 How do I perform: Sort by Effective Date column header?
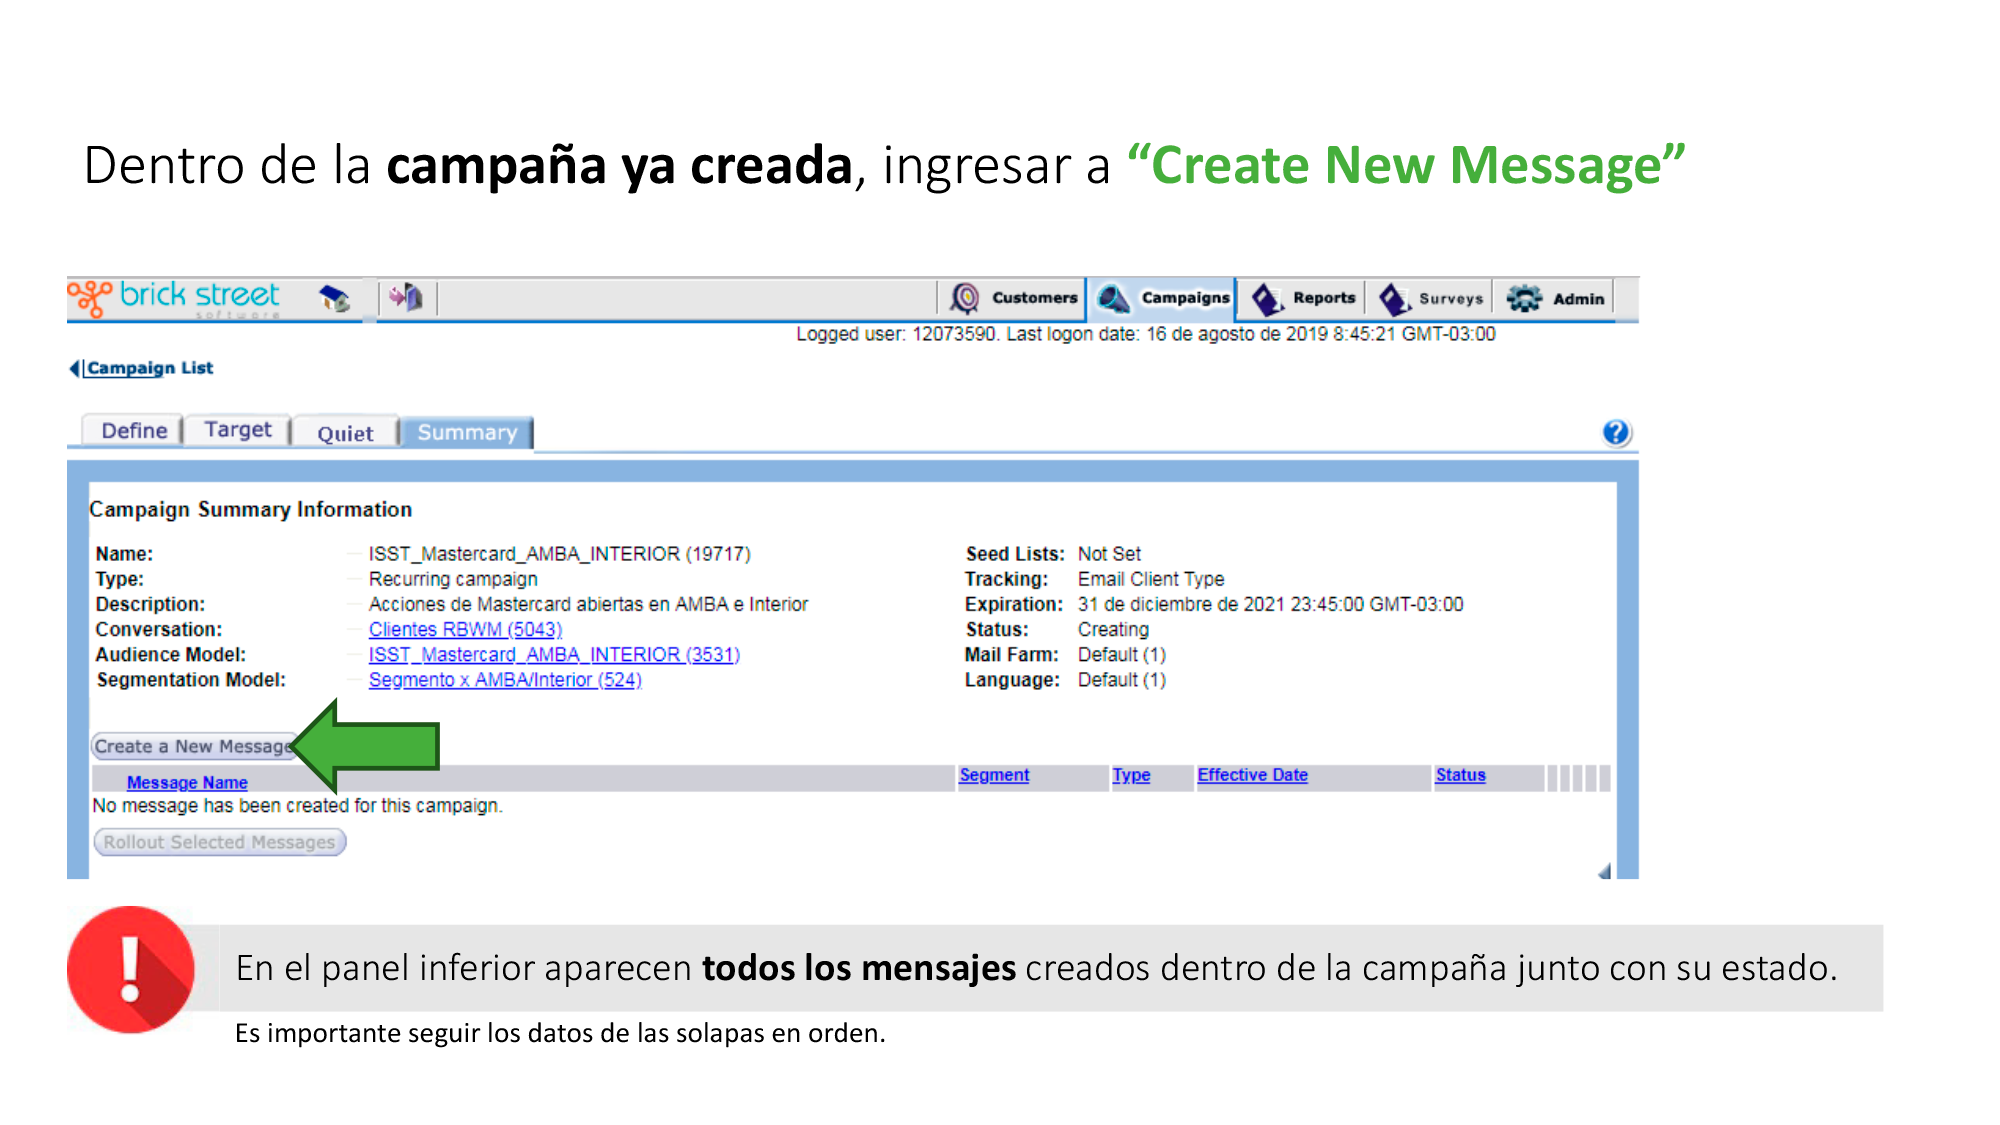(x=1252, y=775)
